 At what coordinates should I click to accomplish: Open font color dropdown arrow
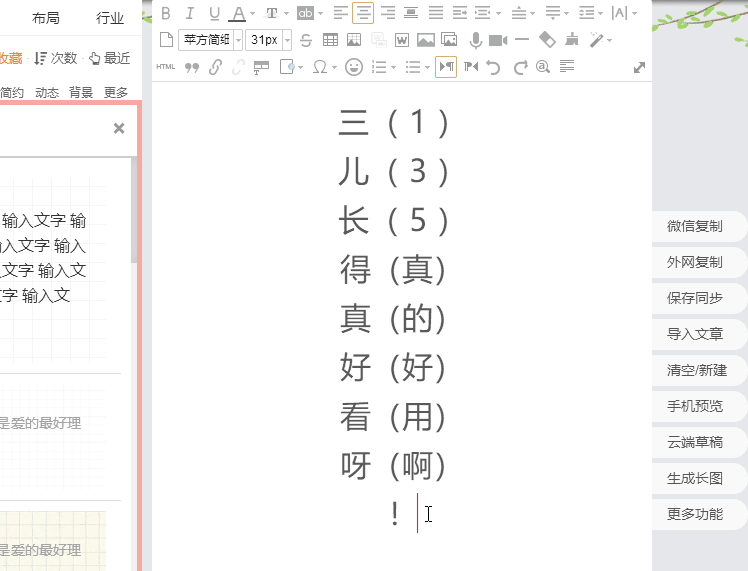(252, 13)
